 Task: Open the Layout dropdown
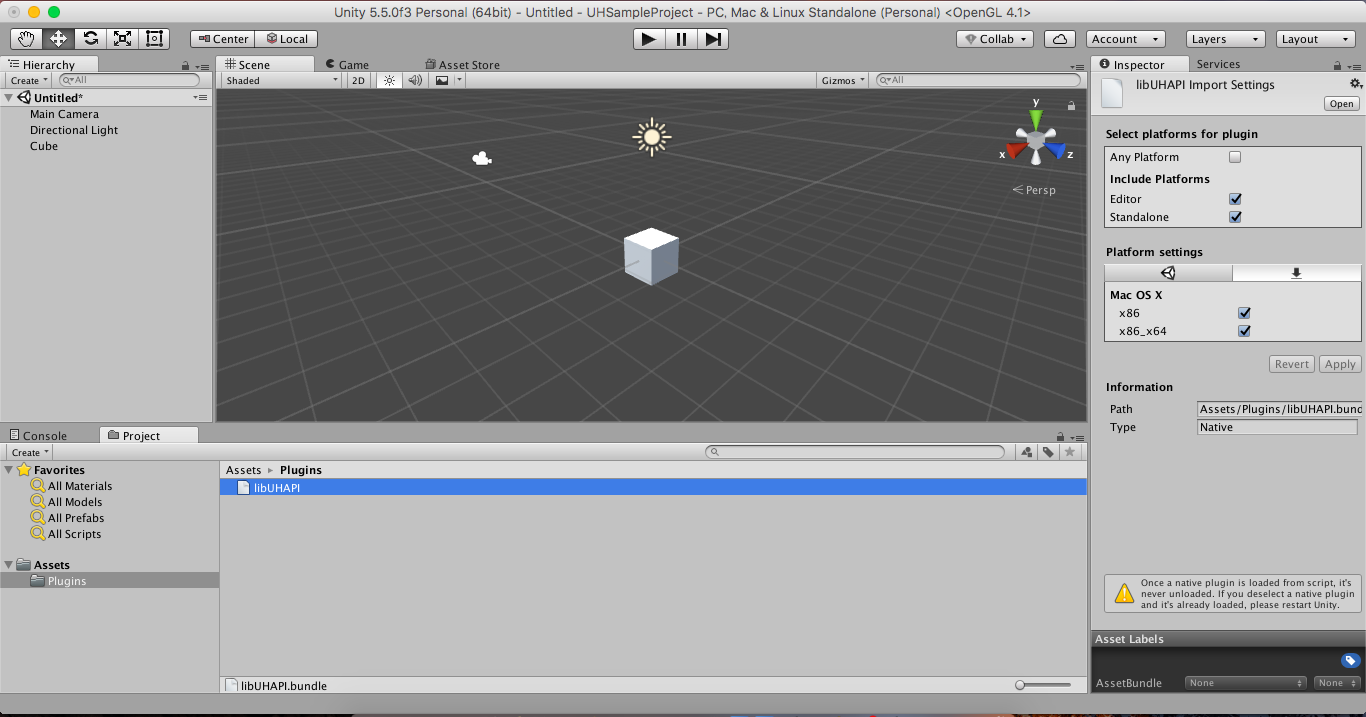tap(1317, 39)
